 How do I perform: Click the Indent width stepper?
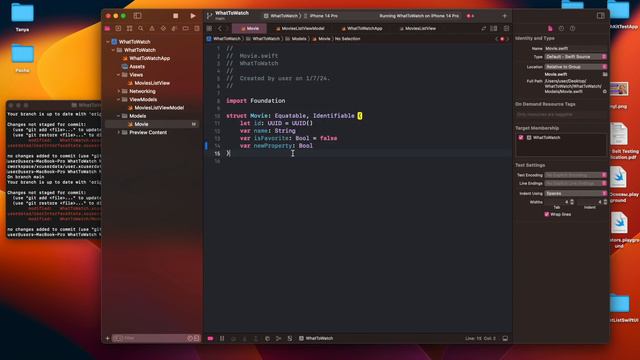[x=605, y=202]
